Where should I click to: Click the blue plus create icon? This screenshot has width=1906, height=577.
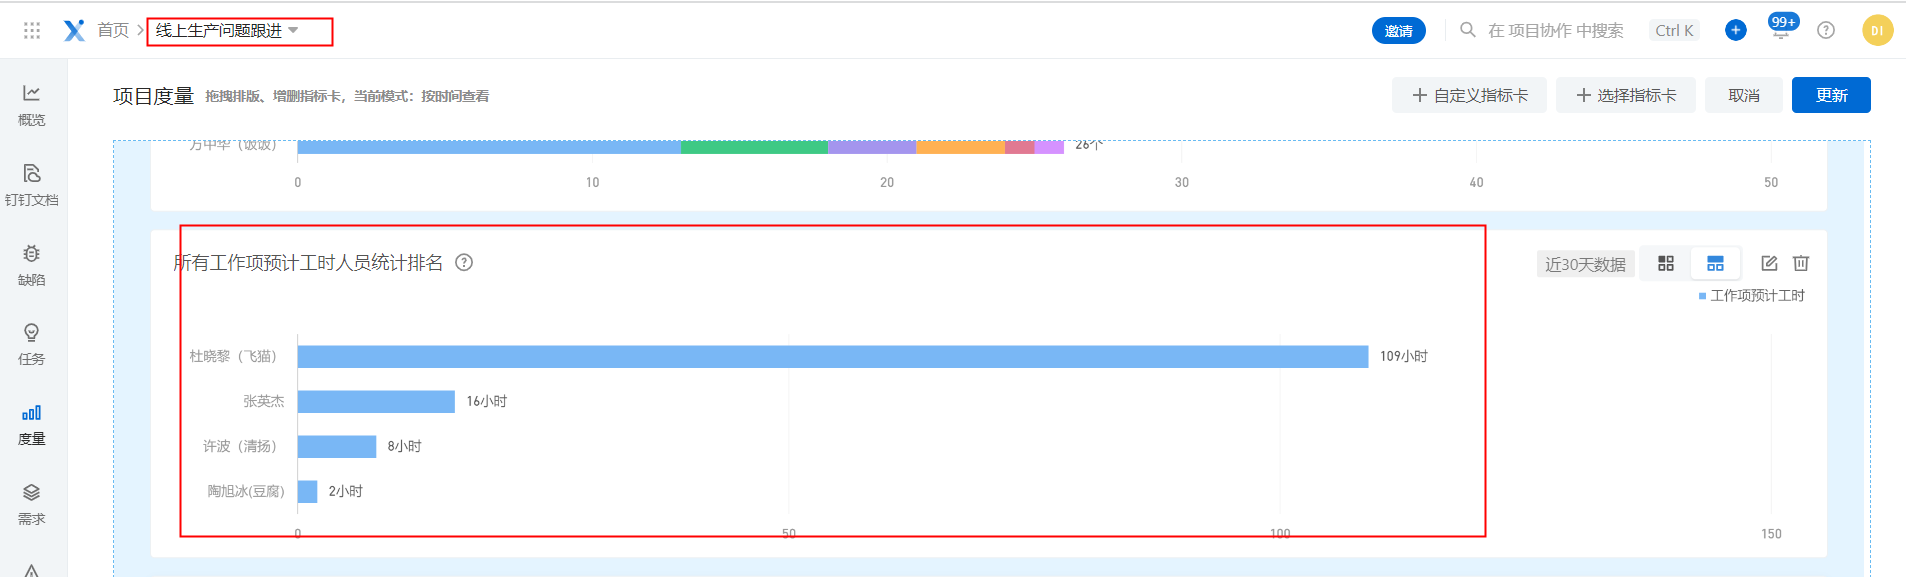(x=1735, y=30)
